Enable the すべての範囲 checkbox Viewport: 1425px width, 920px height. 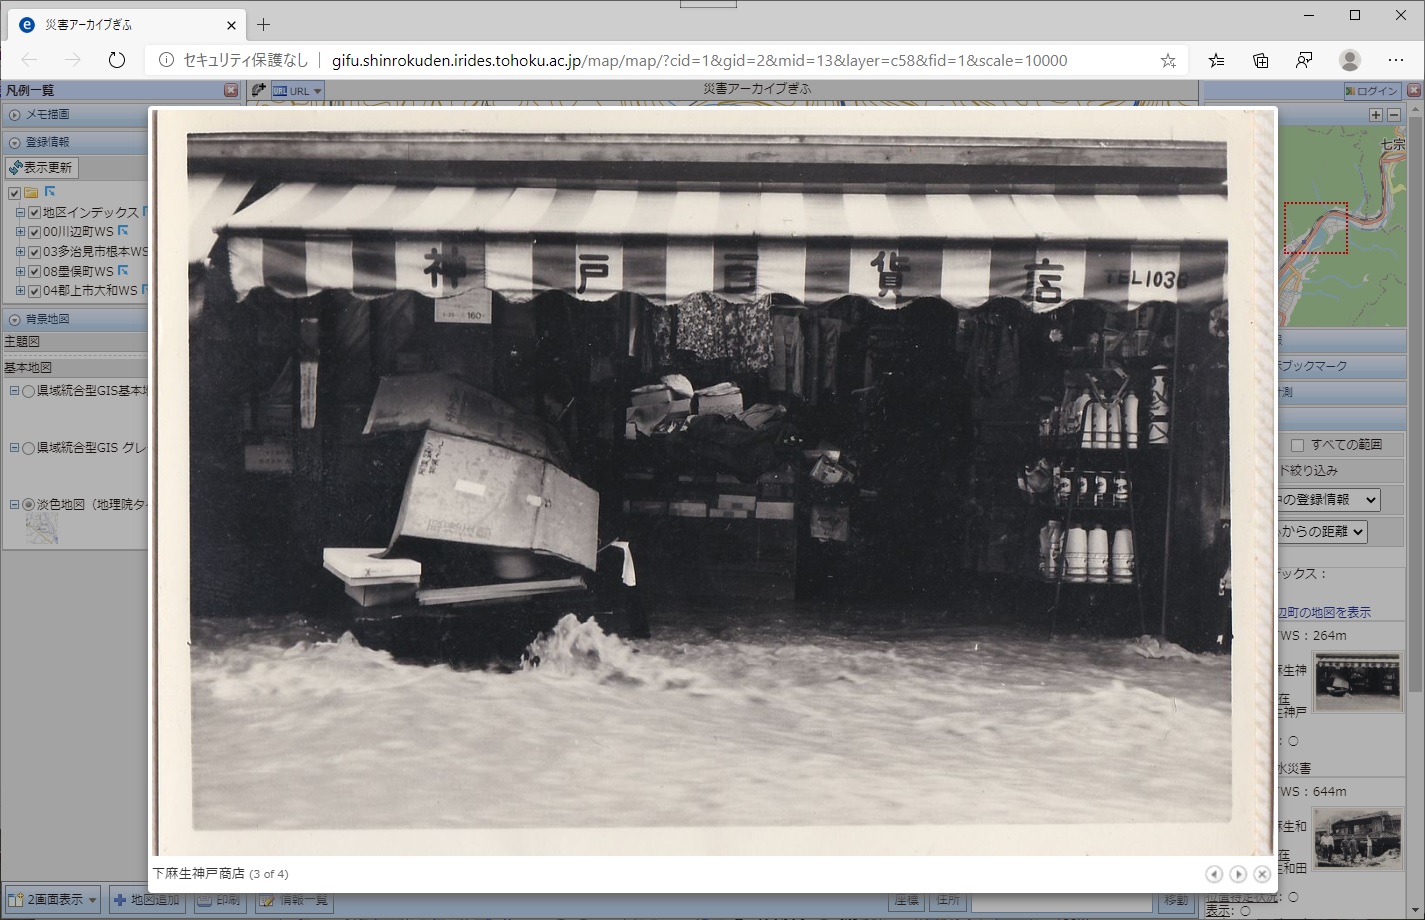tap(1297, 445)
